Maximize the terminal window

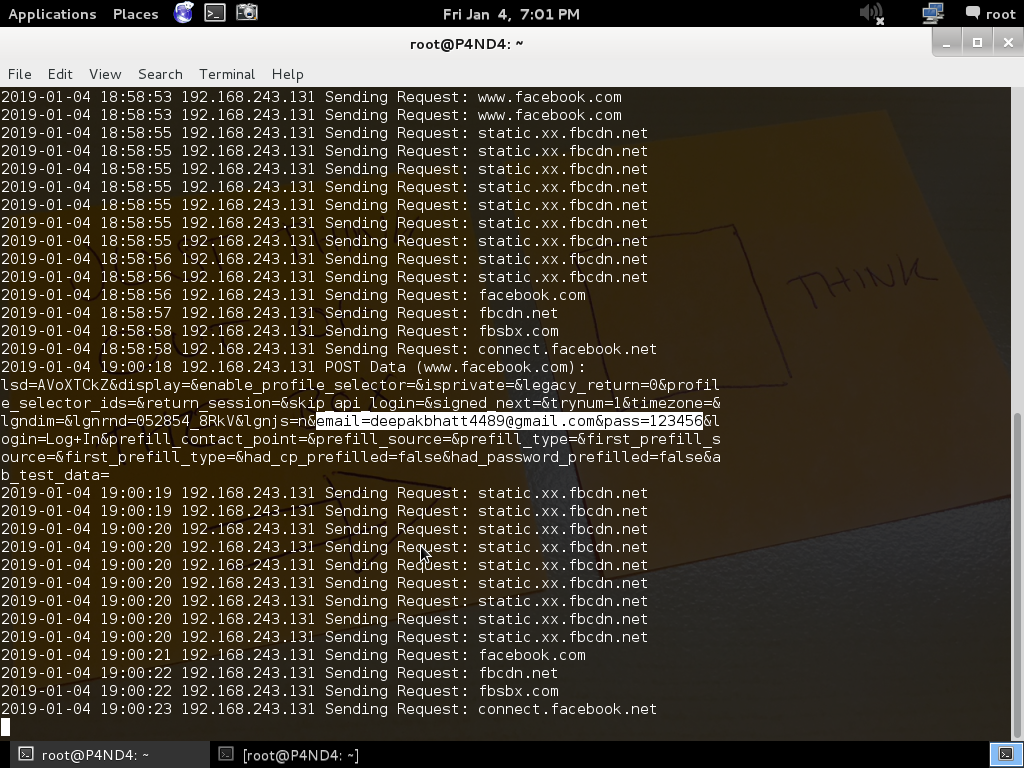[x=977, y=43]
